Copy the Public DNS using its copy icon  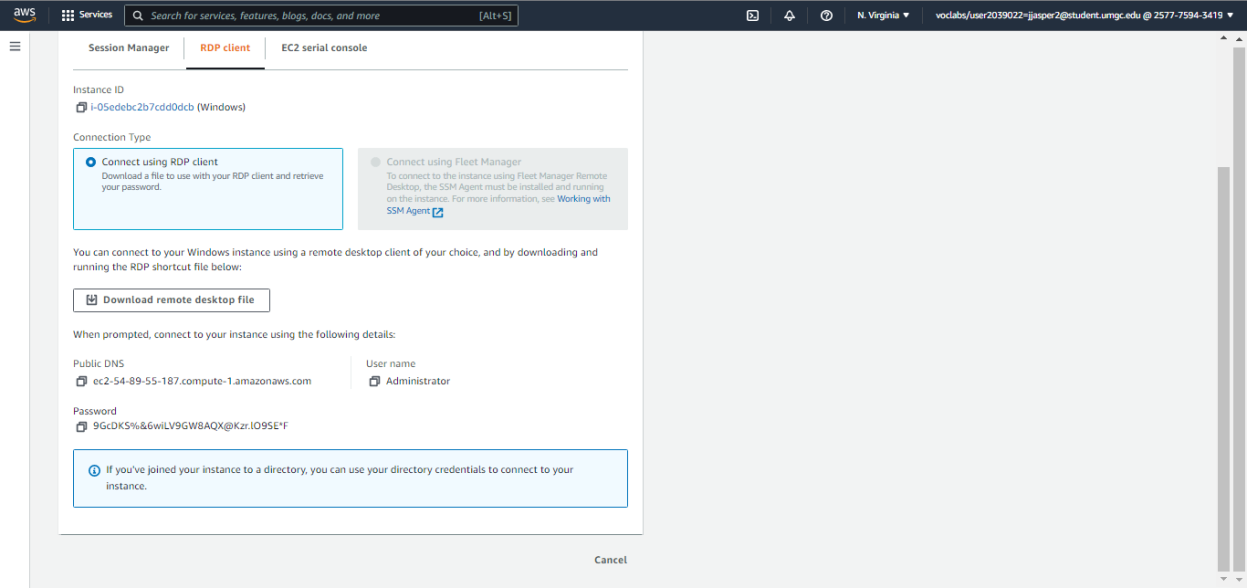tap(81, 381)
